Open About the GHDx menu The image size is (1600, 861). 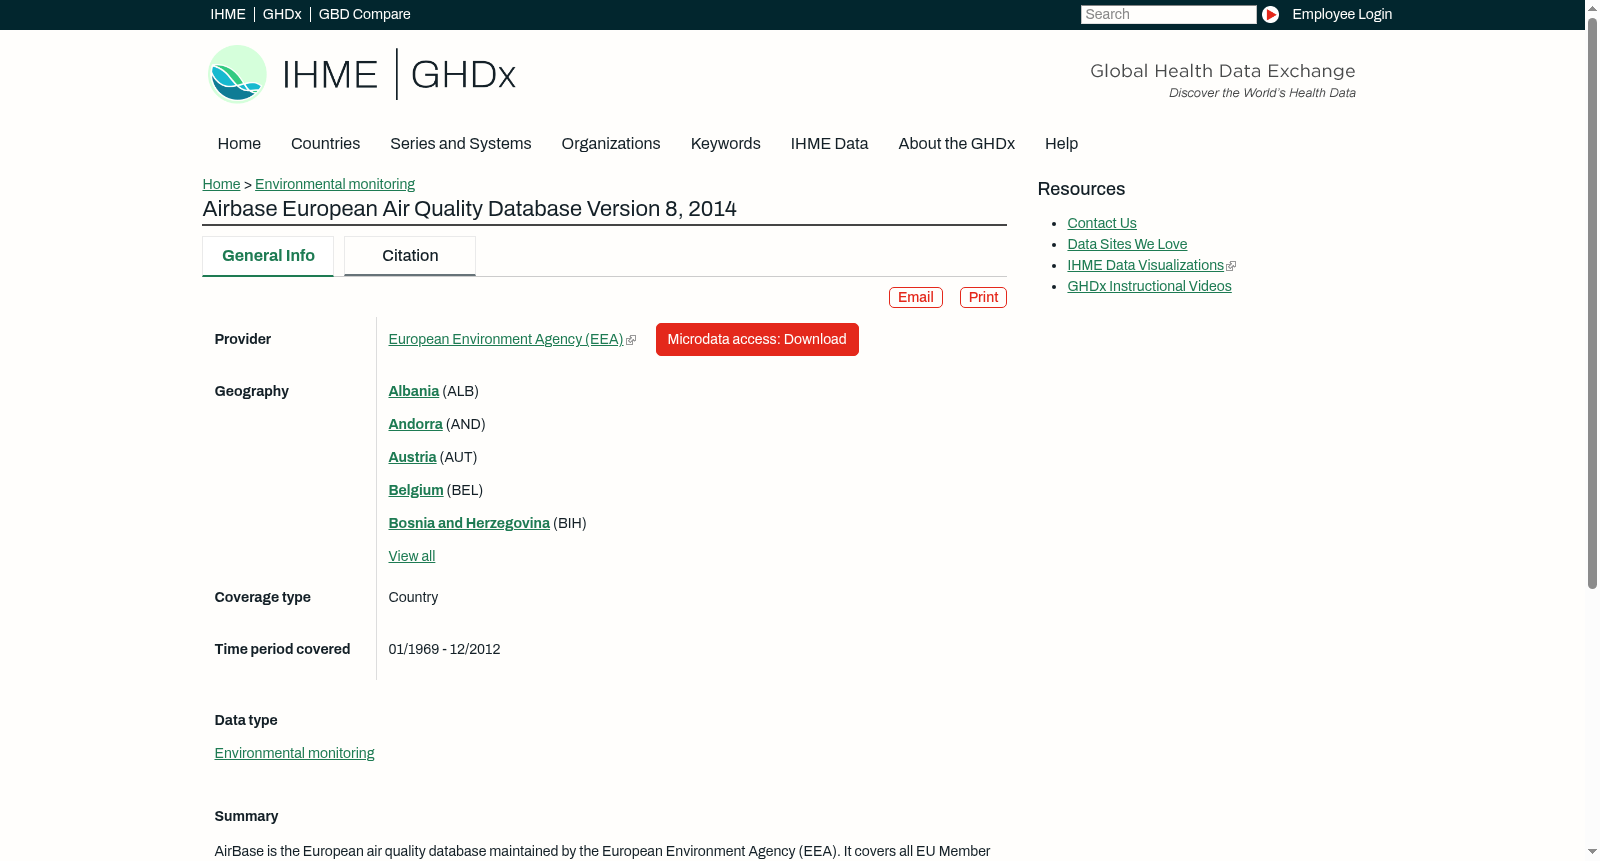(x=956, y=144)
